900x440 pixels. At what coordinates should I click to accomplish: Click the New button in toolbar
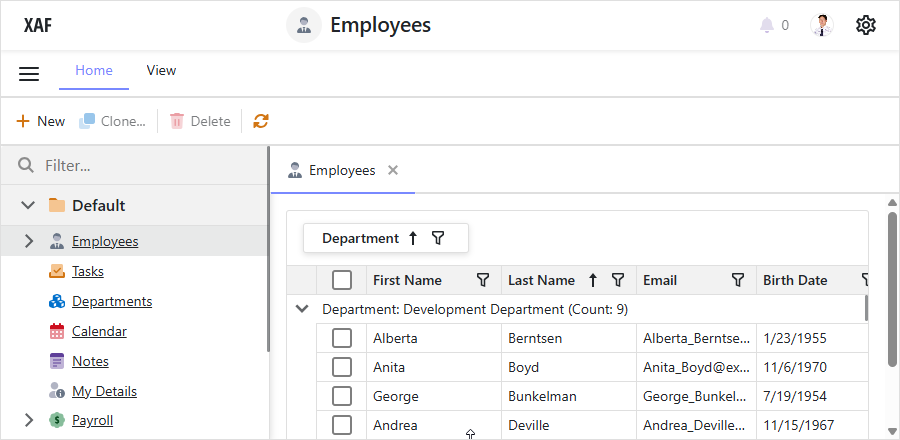pos(41,121)
